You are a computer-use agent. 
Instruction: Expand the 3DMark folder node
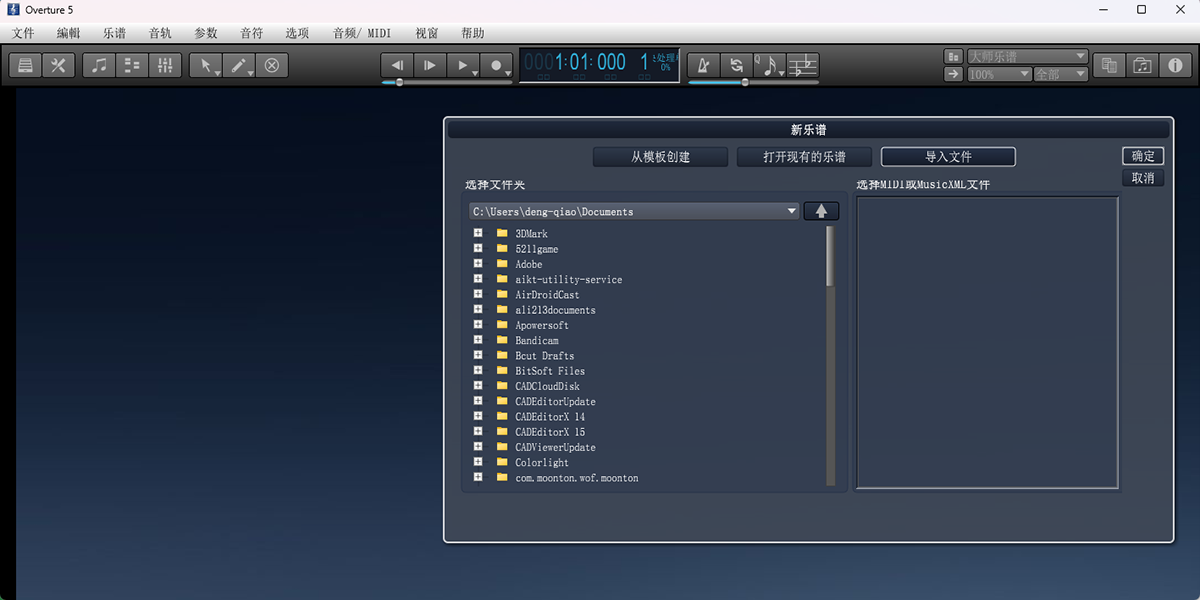478,233
